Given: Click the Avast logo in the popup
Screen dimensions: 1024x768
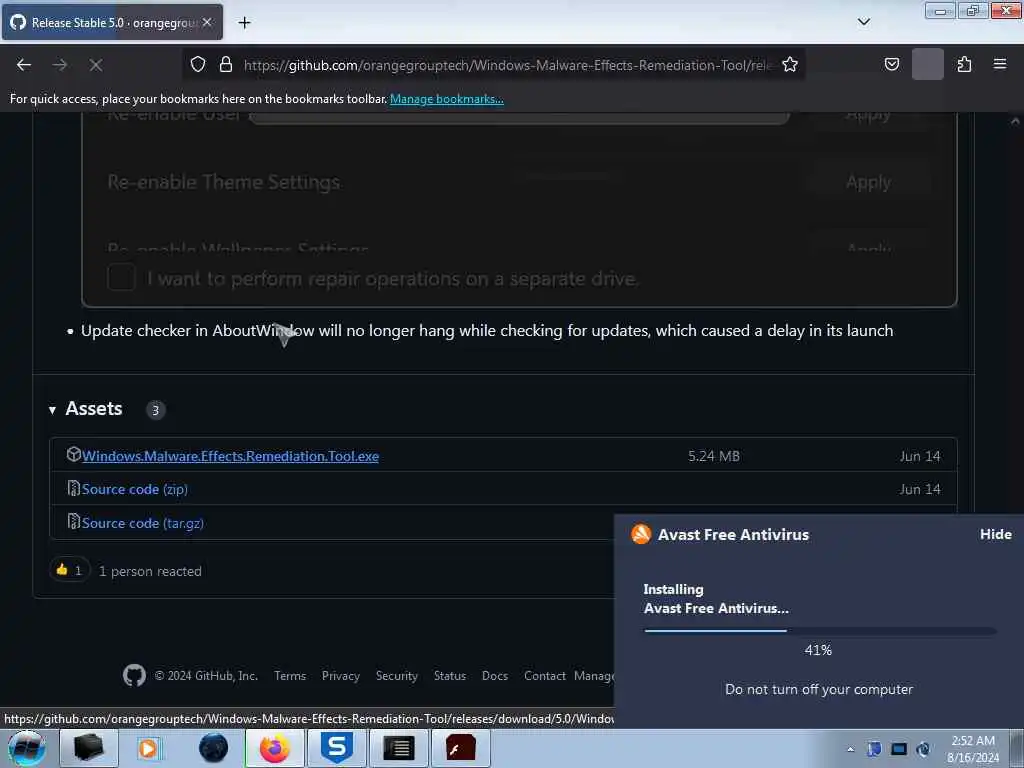Looking at the screenshot, I should tap(641, 534).
